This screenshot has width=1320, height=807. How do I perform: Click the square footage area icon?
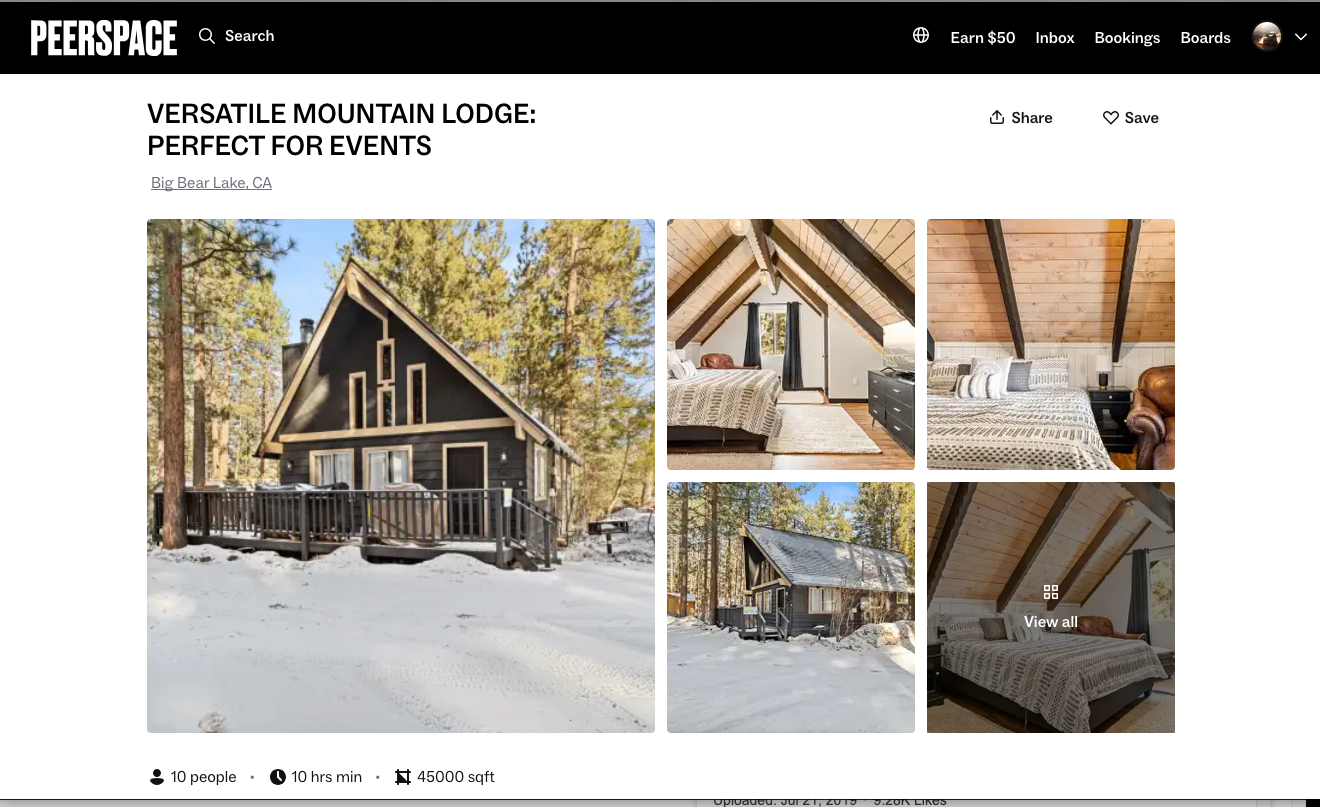pyautogui.click(x=403, y=777)
